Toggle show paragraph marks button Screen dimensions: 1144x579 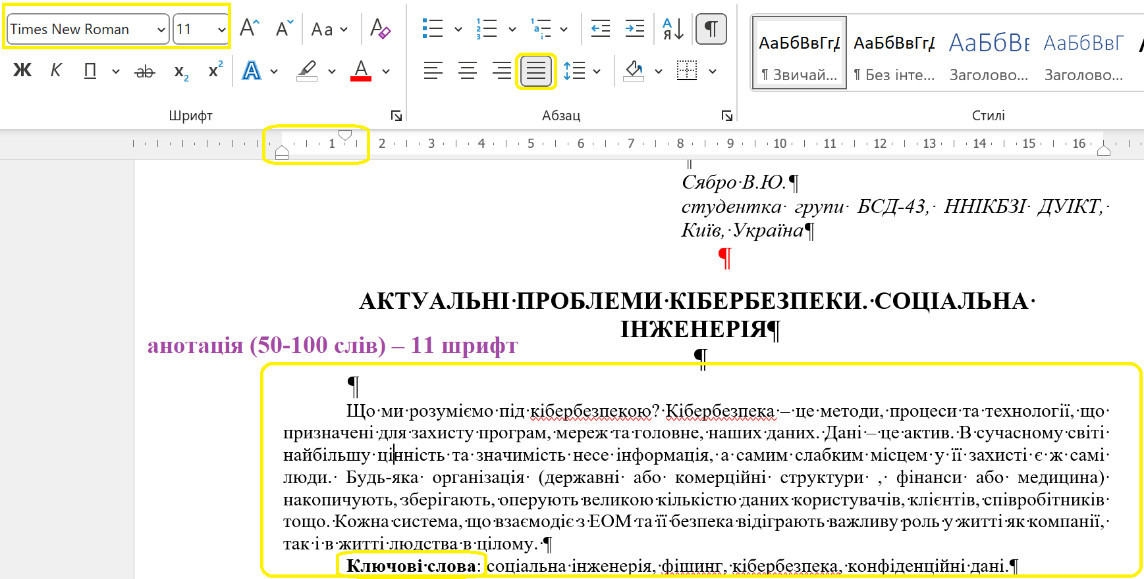pyautogui.click(x=710, y=29)
